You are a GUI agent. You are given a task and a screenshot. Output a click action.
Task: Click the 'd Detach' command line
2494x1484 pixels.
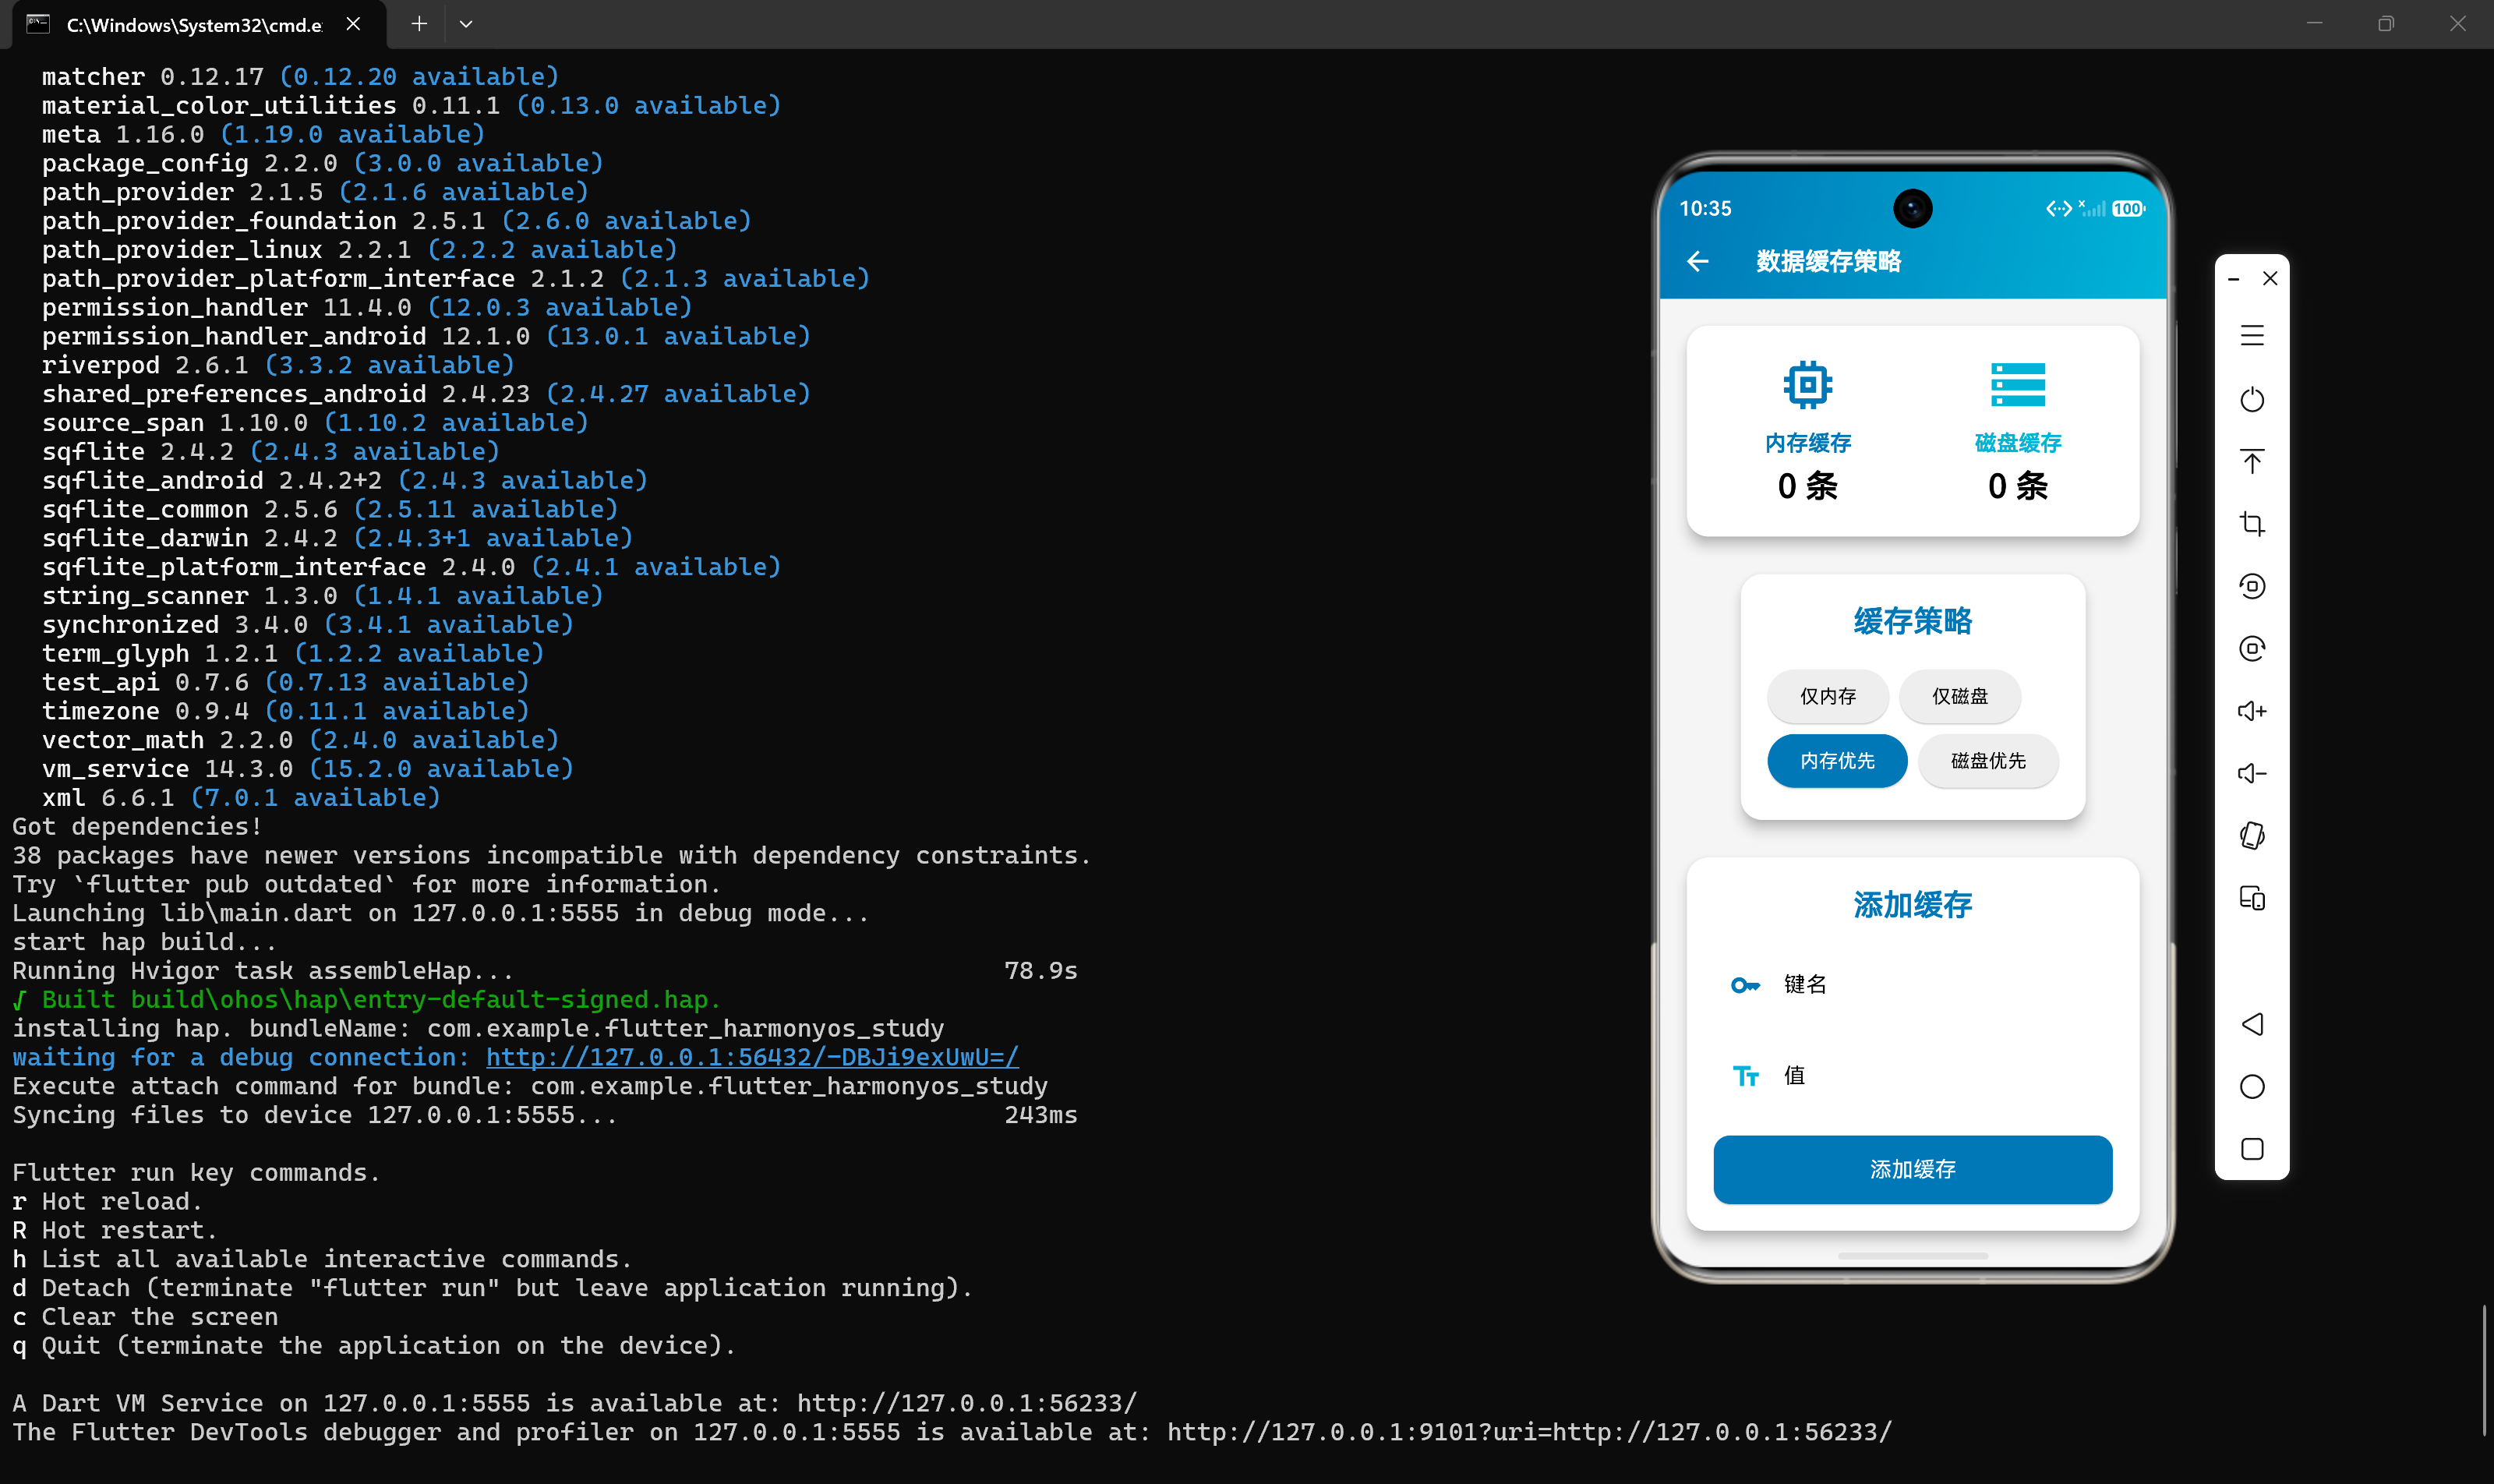[493, 1288]
